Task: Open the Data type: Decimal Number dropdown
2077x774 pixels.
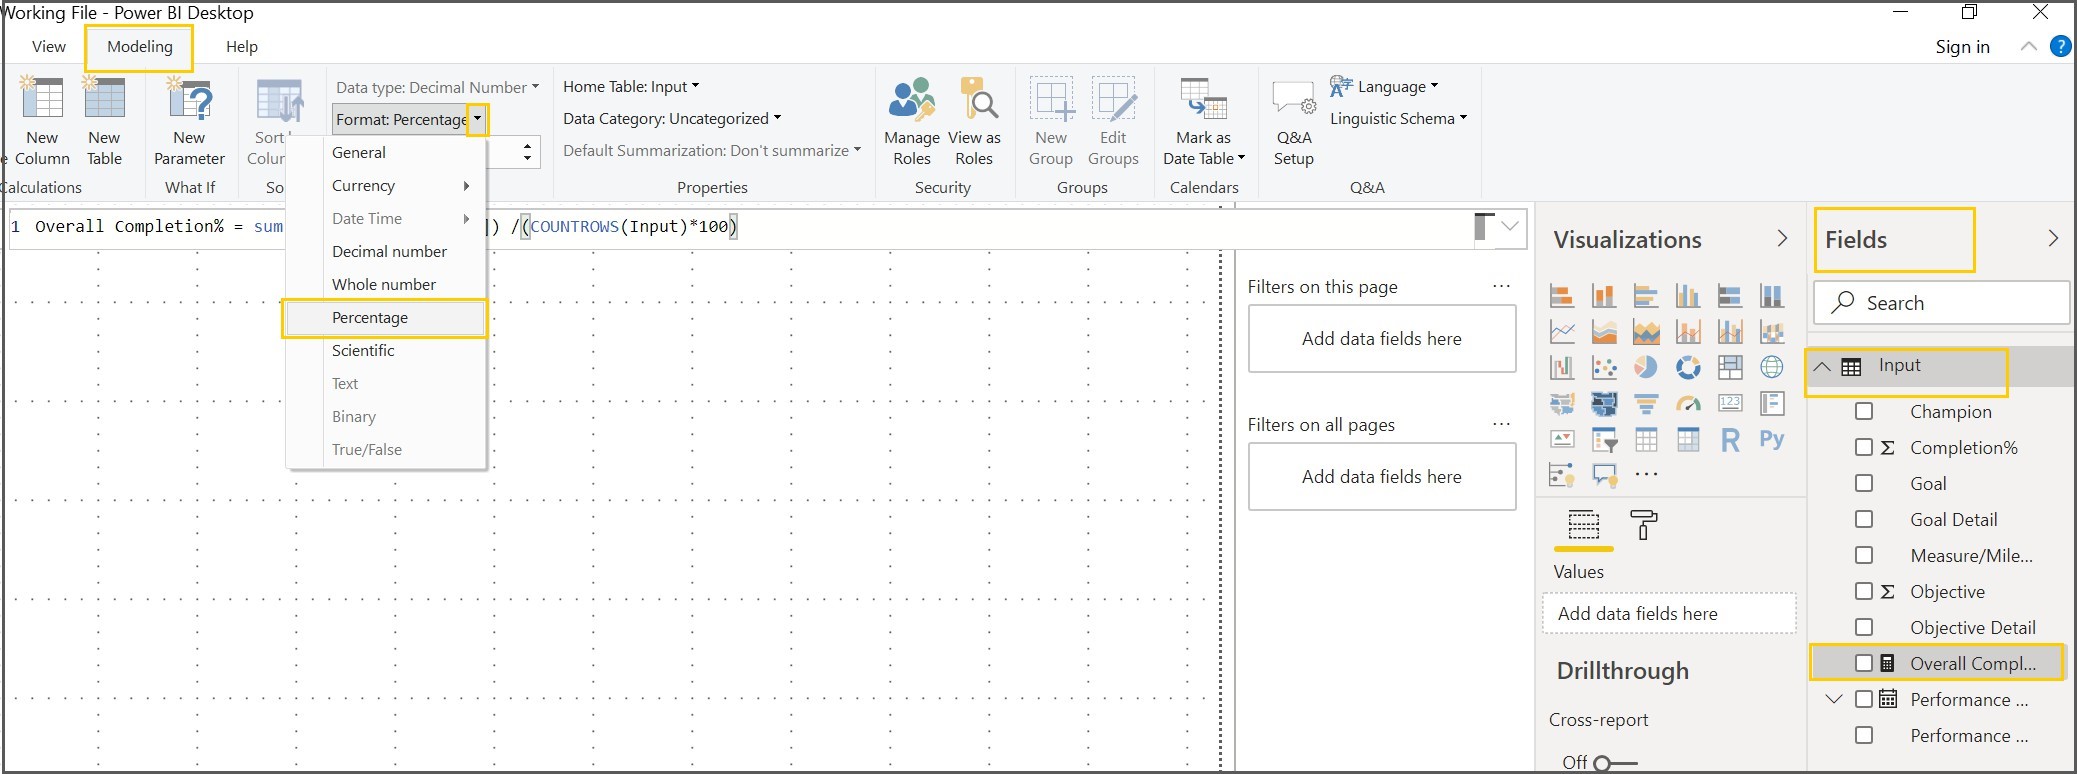Action: click(x=437, y=87)
